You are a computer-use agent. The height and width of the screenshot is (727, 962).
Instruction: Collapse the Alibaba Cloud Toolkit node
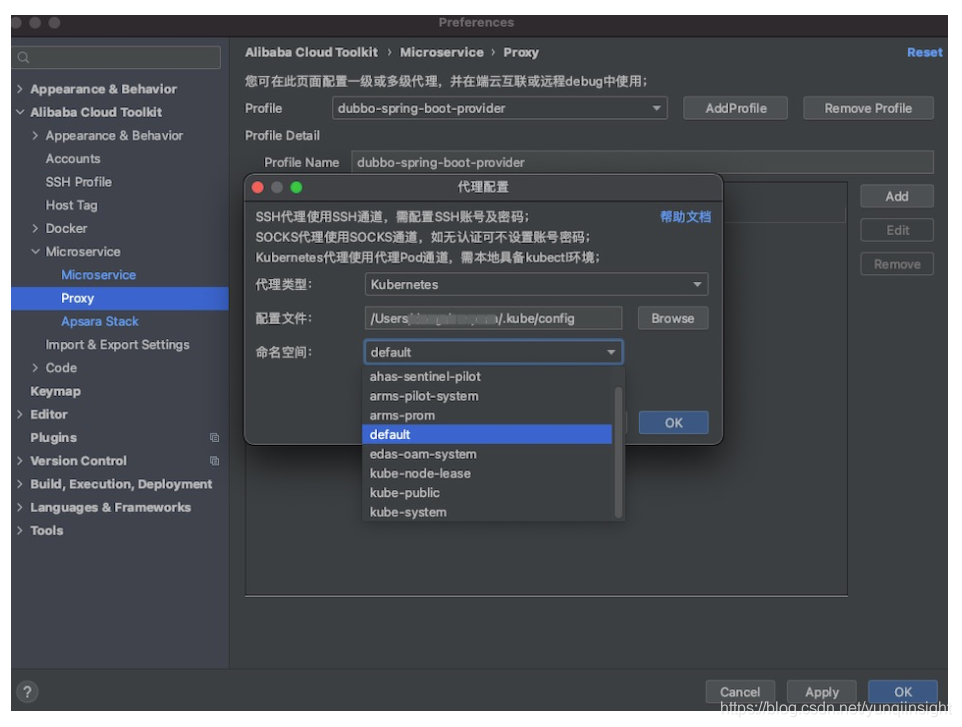click(x=20, y=112)
